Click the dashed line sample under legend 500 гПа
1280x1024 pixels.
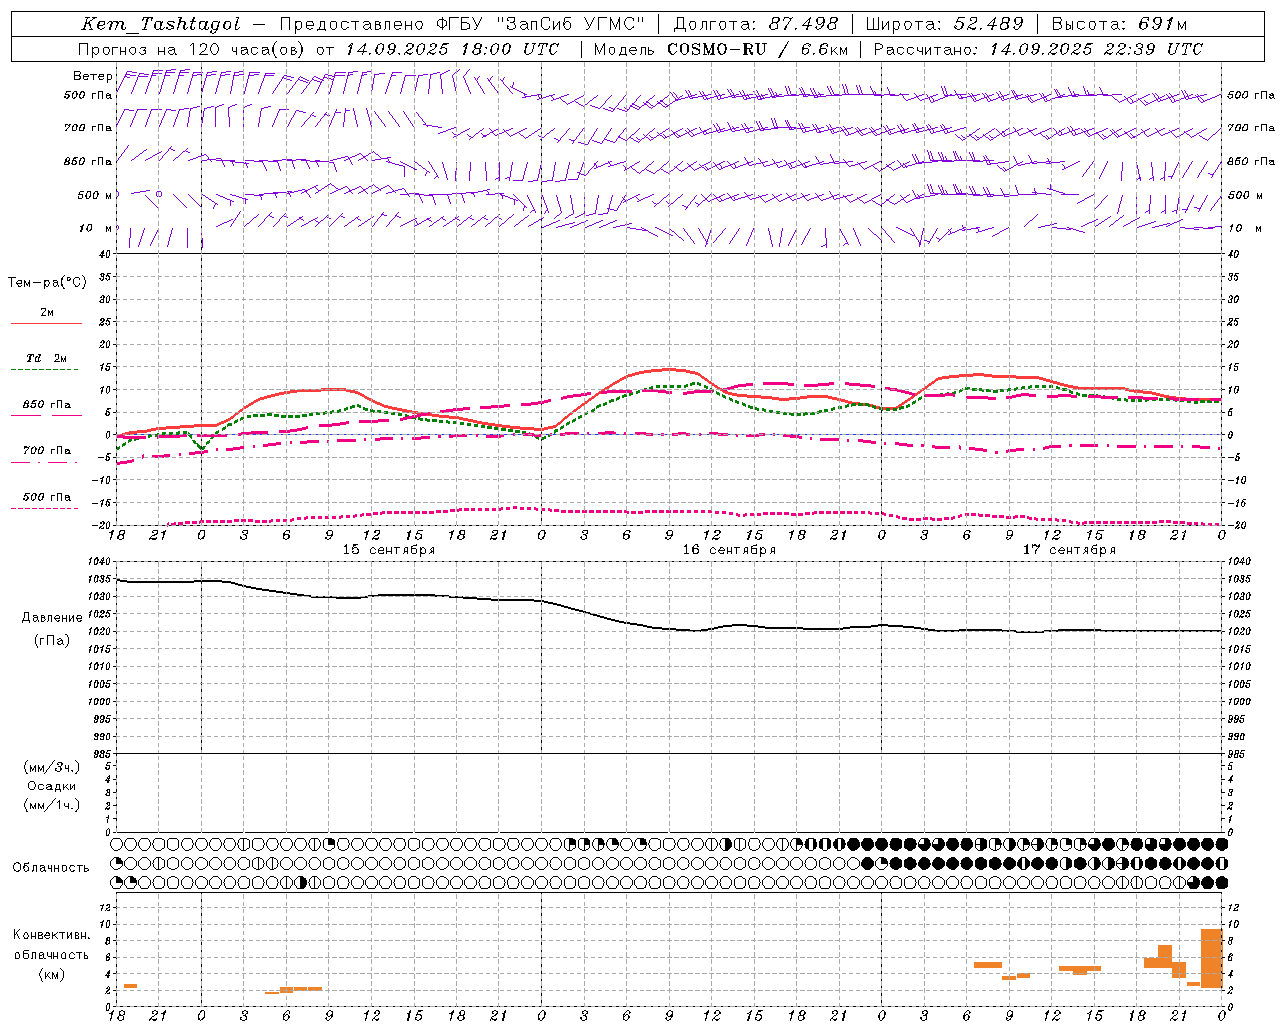click(x=45, y=509)
